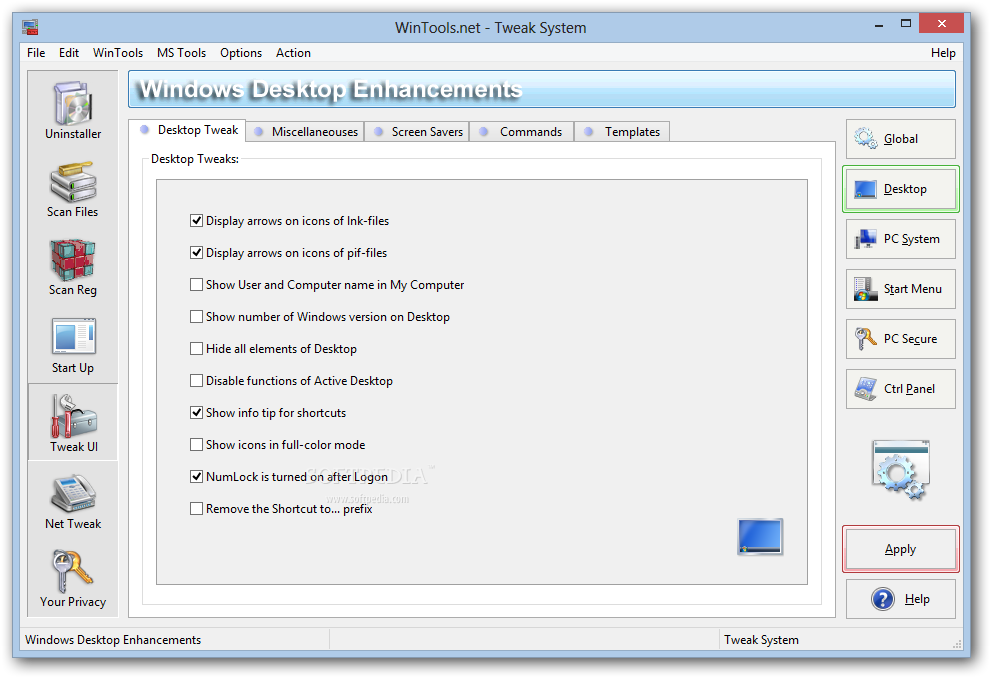The height and width of the screenshot is (678, 991).
Task: Open the Options menu
Action: (241, 53)
